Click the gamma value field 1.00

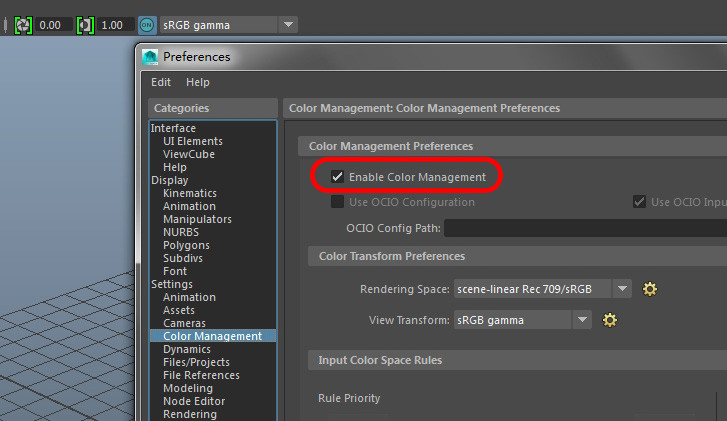pos(115,24)
